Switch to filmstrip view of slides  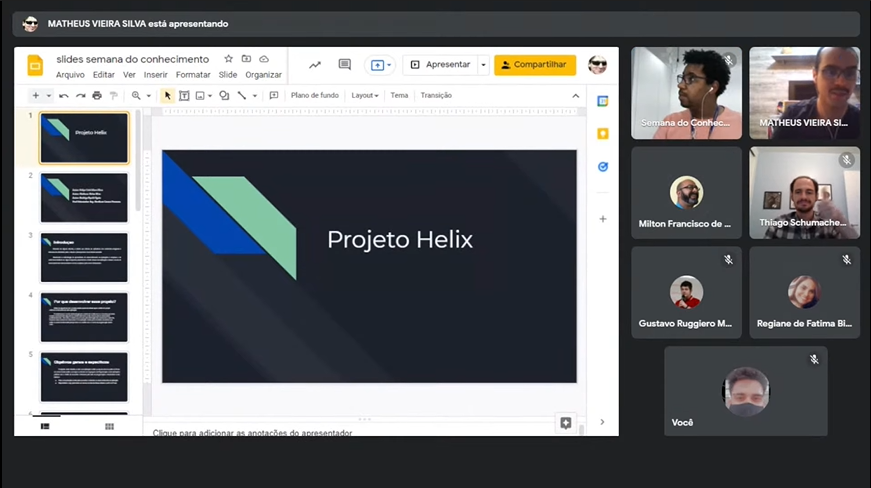tap(45, 427)
